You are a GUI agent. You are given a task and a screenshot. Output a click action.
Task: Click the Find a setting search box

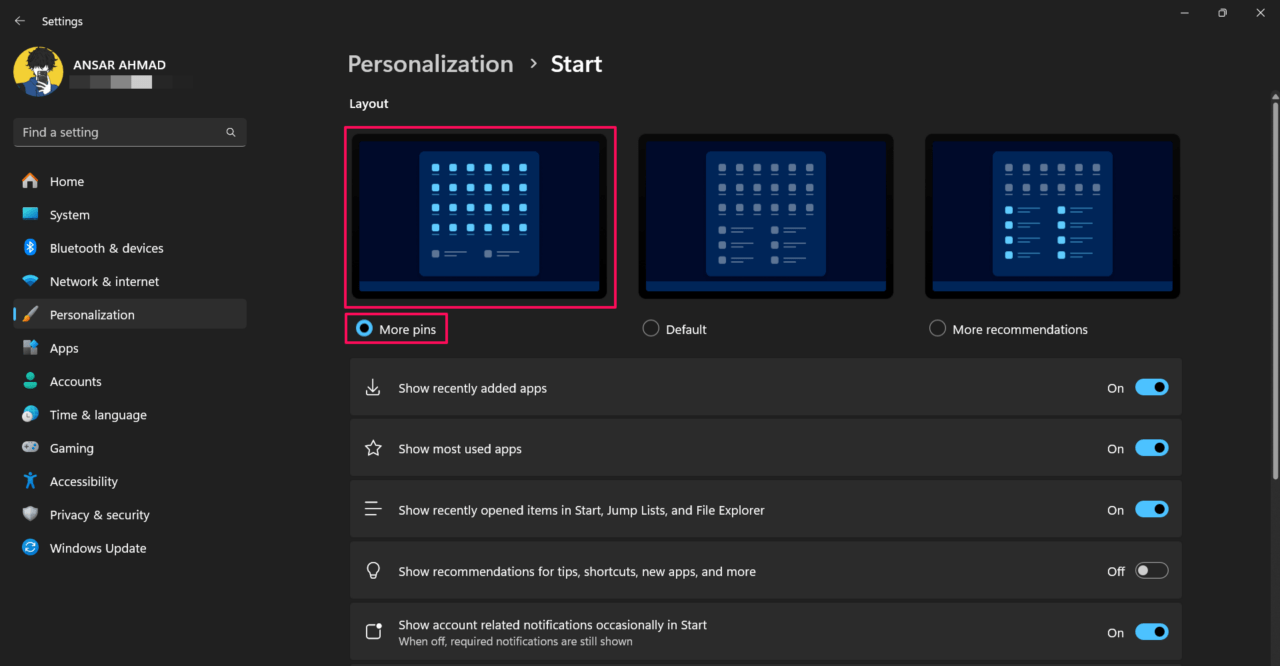[120, 132]
